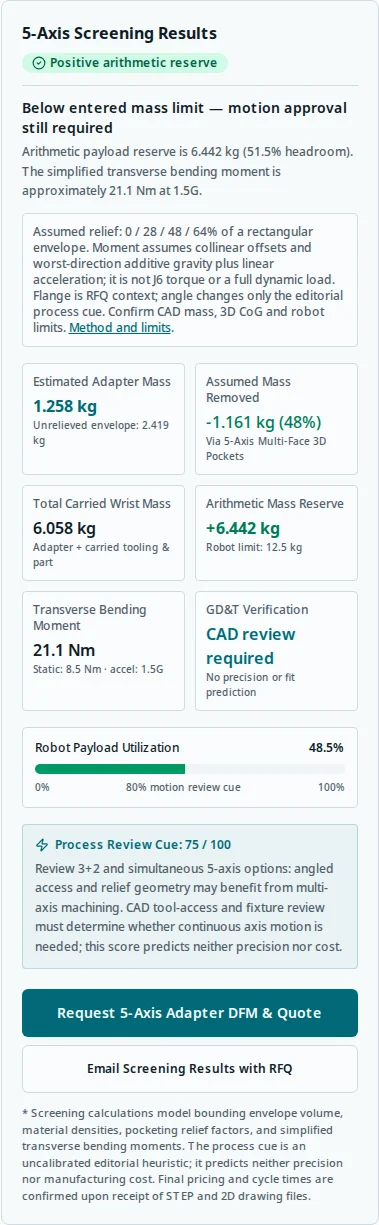The height and width of the screenshot is (1225, 379).
Task: Click the CAD review required text
Action: click(251, 646)
